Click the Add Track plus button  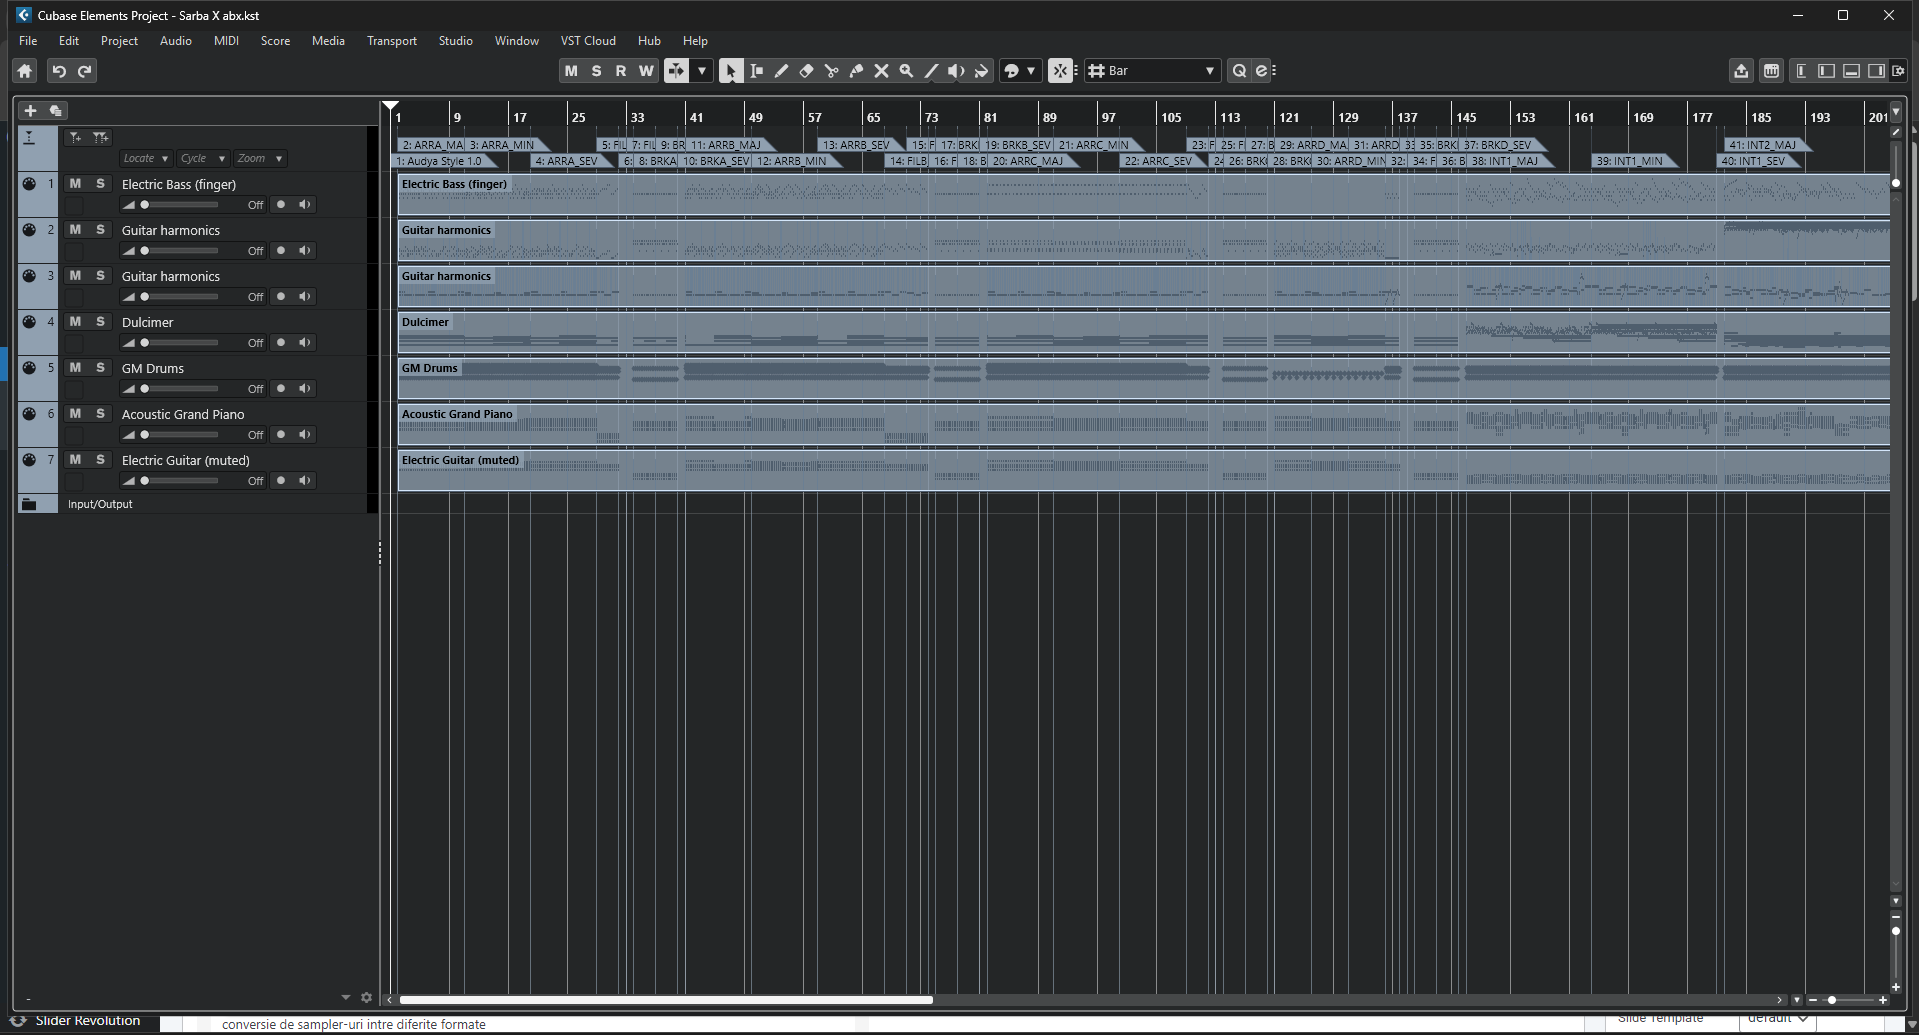(x=30, y=111)
